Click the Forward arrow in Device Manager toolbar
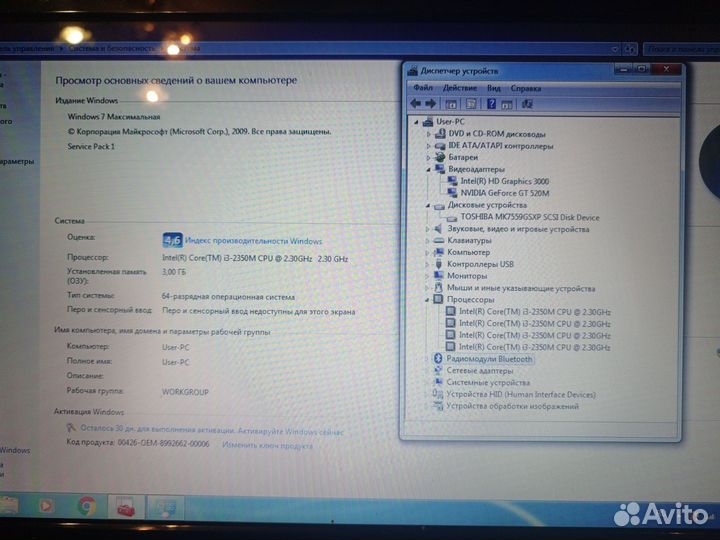This screenshot has width=720, height=540. point(430,104)
